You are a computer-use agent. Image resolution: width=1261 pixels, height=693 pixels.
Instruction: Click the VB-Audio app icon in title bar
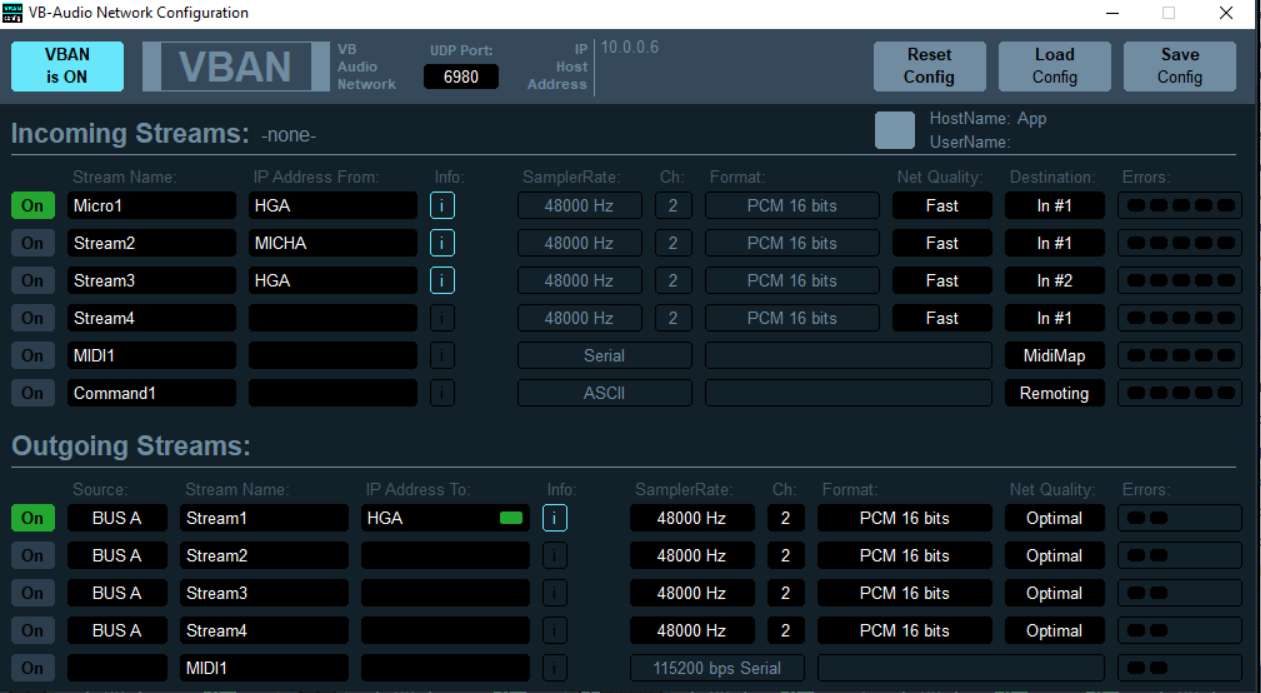[x=13, y=13]
